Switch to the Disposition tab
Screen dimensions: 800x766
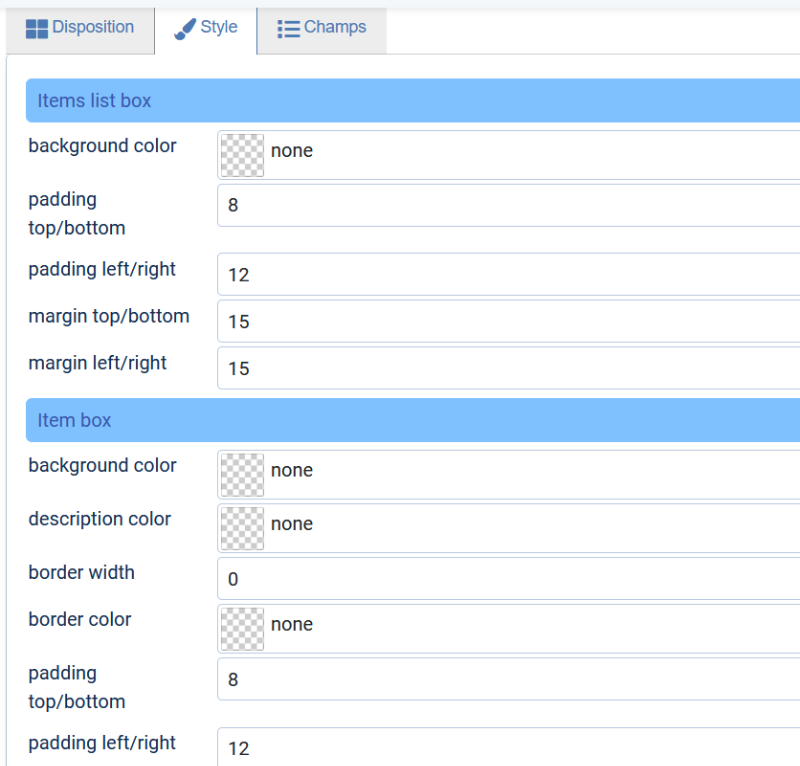(80, 28)
